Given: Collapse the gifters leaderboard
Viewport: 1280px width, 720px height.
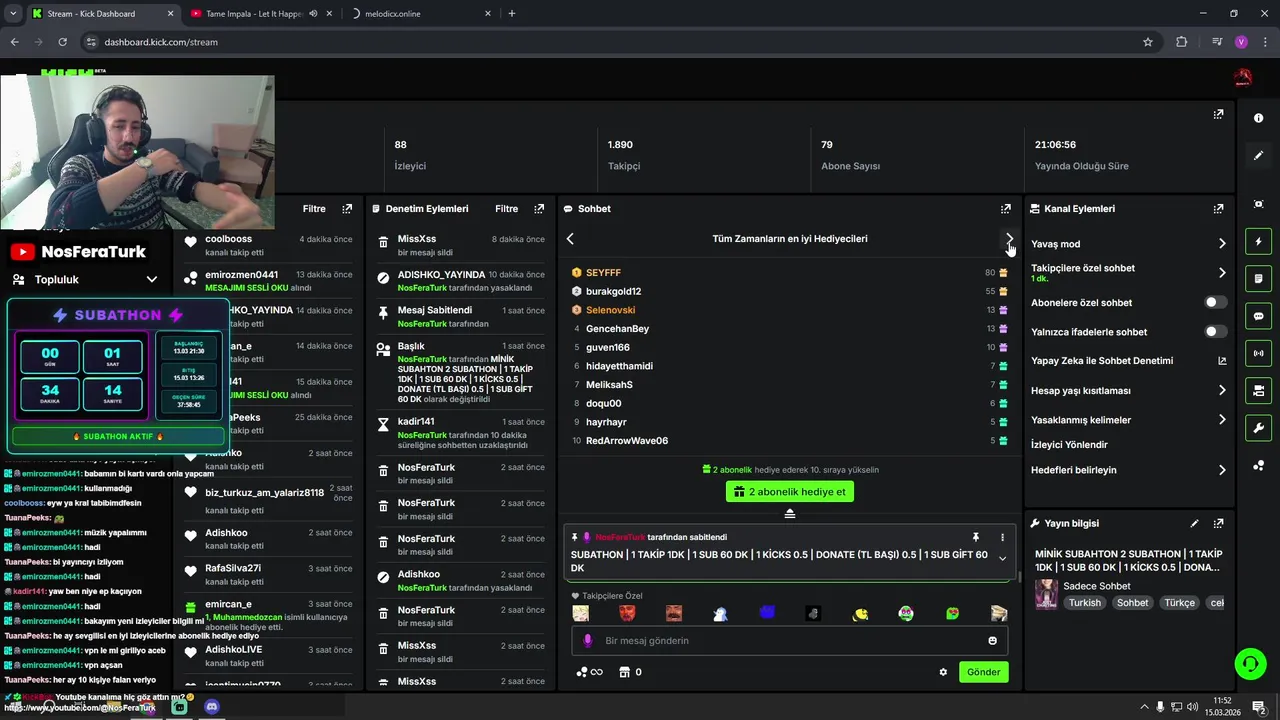Looking at the screenshot, I should tap(789, 513).
